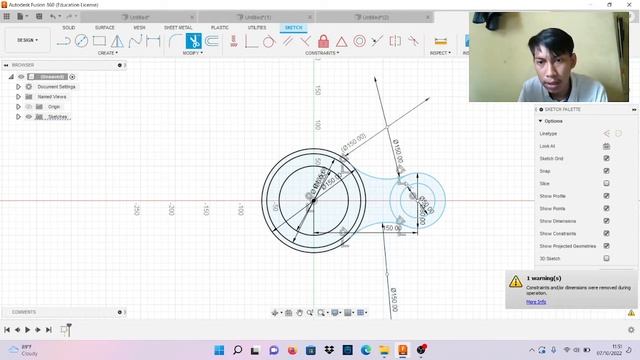Click the Save icon in top toolbar
The image size is (640, 360).
[x=39, y=16]
